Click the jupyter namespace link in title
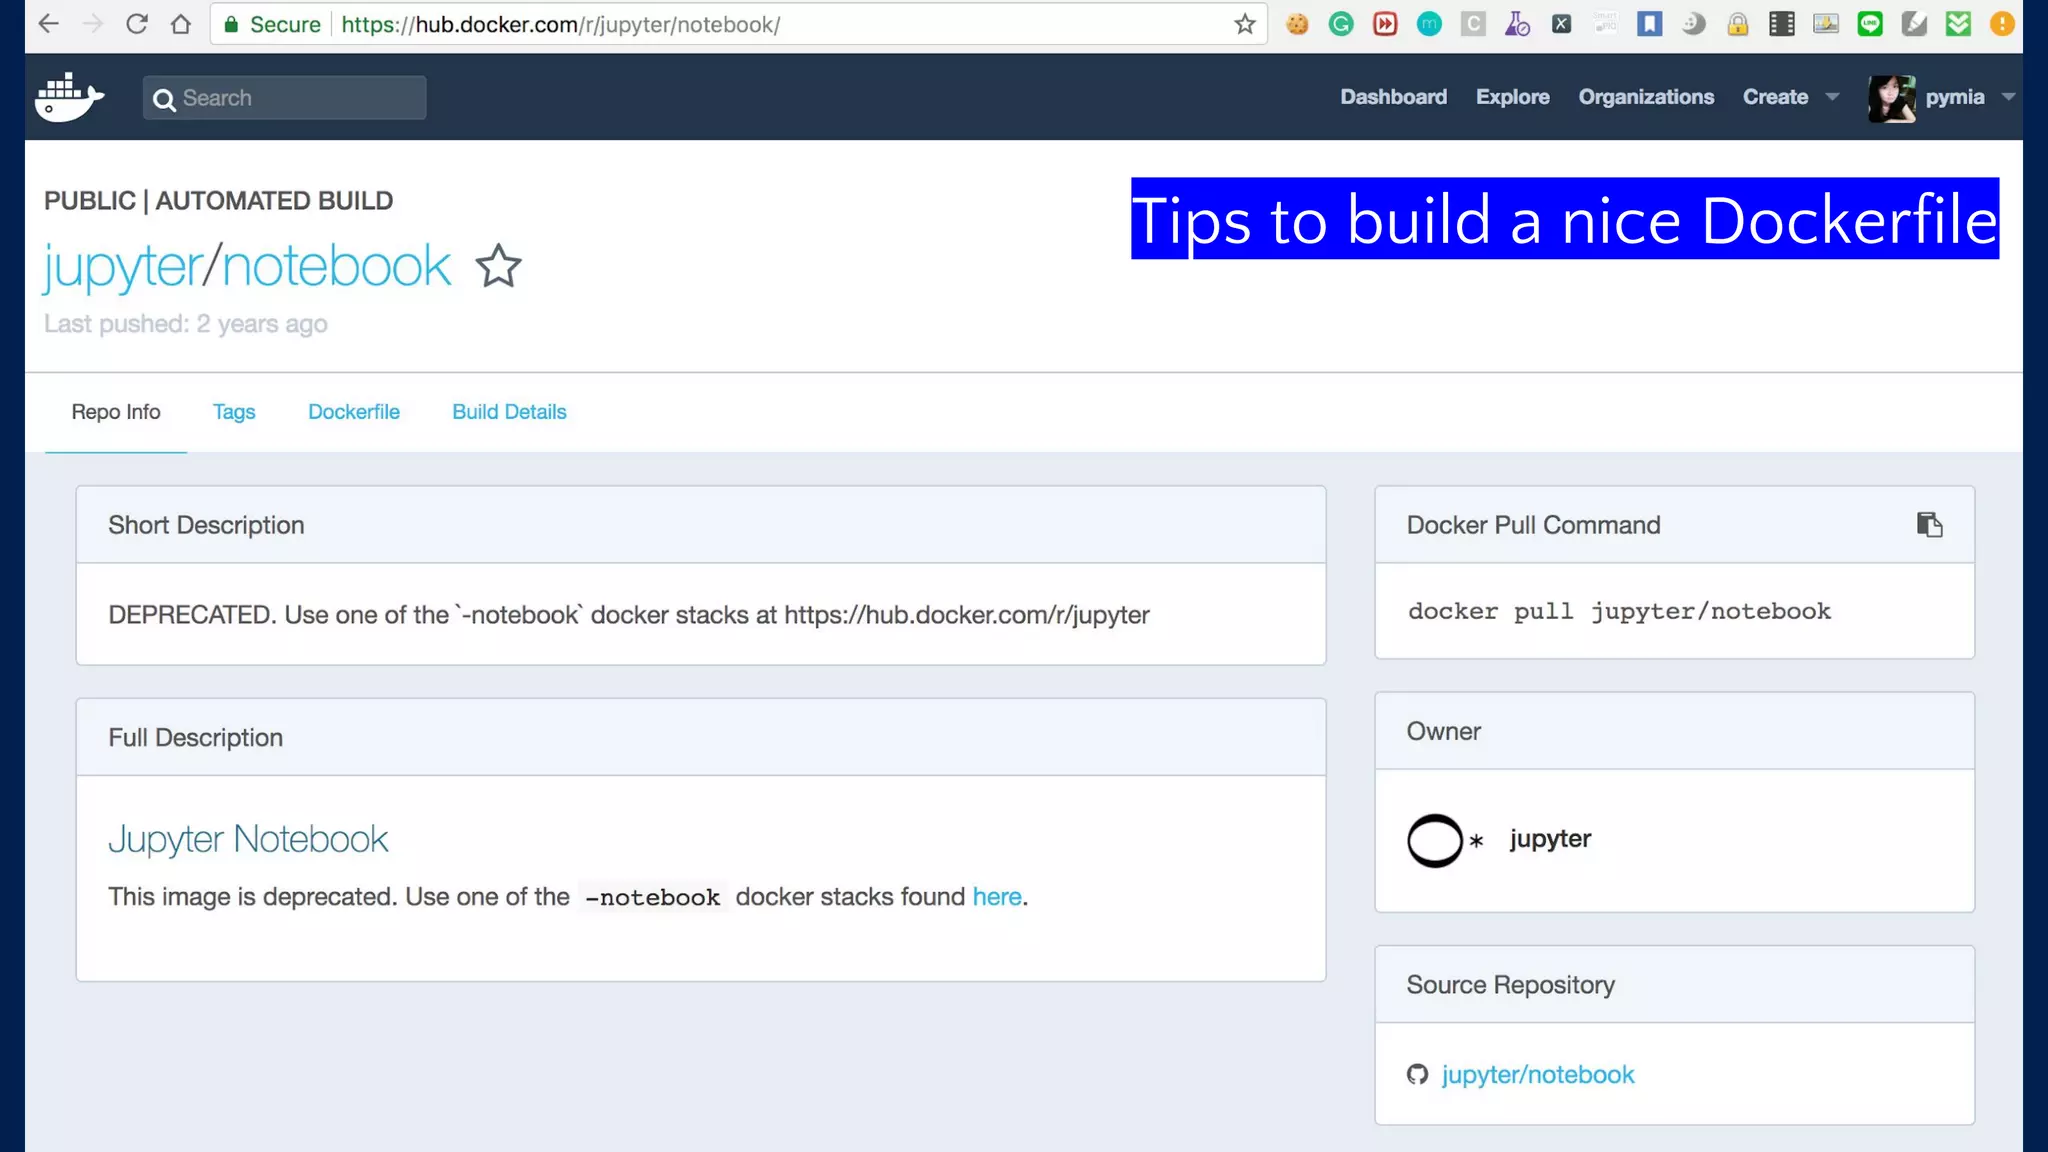2048x1152 pixels. 123,268
